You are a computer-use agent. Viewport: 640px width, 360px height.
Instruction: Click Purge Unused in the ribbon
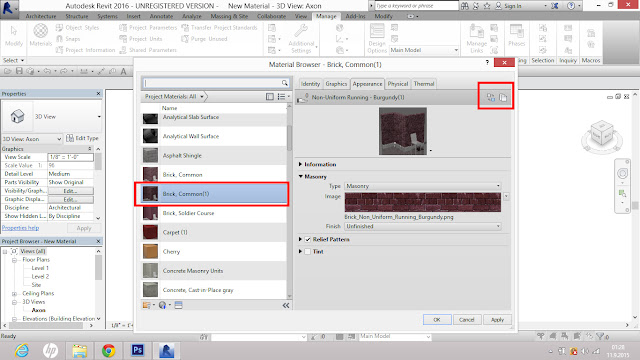pyautogui.click(x=204, y=39)
